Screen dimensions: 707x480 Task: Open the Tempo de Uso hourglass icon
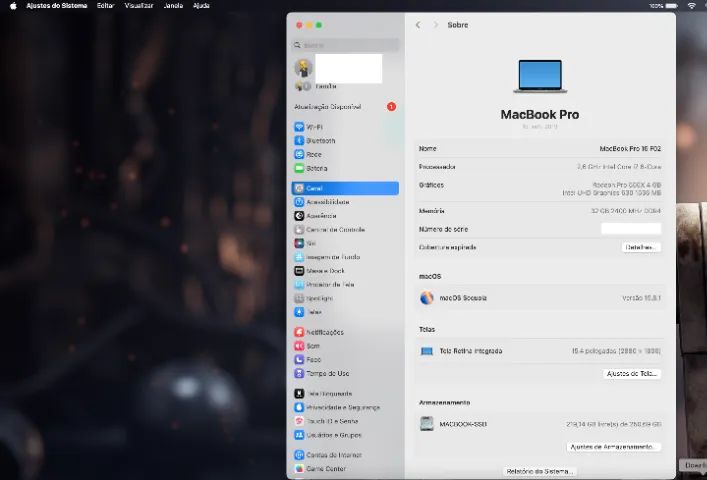tap(299, 373)
